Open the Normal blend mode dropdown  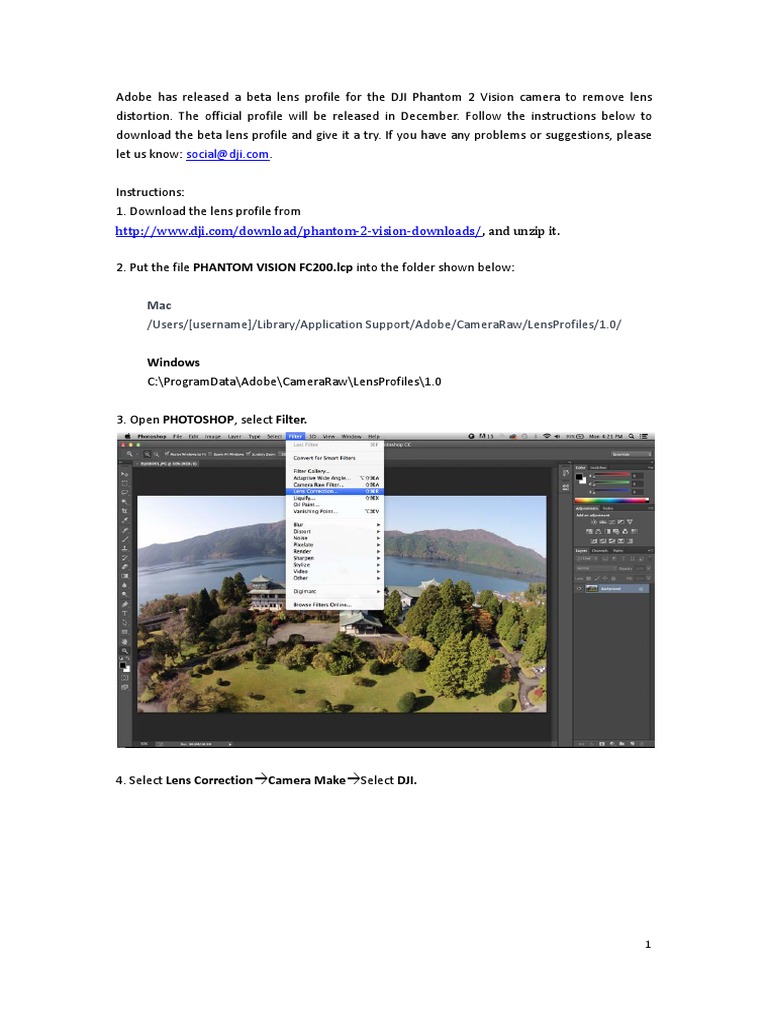click(x=596, y=569)
